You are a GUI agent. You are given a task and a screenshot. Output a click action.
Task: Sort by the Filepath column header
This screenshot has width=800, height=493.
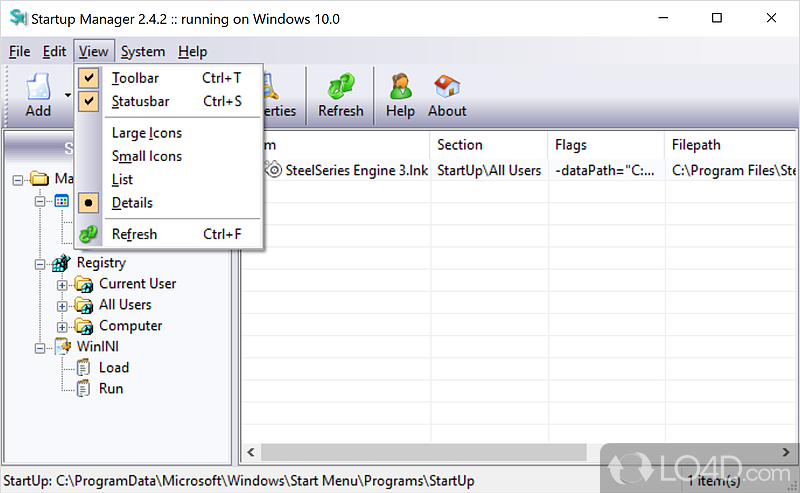[731, 145]
